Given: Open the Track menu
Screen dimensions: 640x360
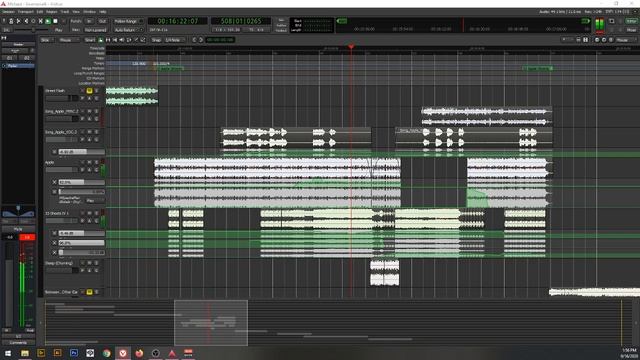Looking at the screenshot, I should [64, 12].
